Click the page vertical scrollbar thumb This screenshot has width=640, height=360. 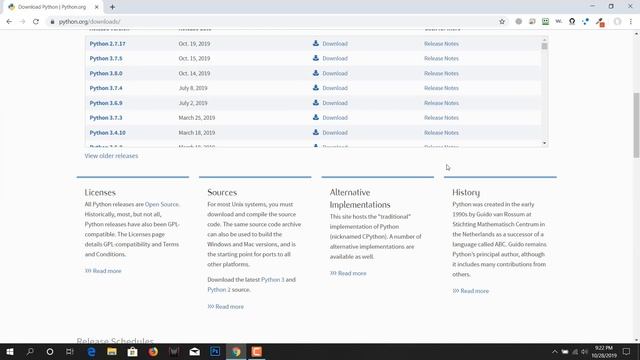636,125
